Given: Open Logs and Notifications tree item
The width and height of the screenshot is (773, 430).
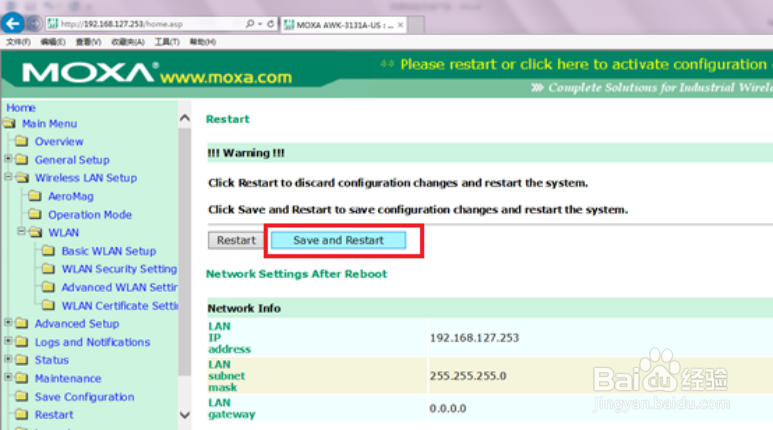Looking at the screenshot, I should [92, 342].
